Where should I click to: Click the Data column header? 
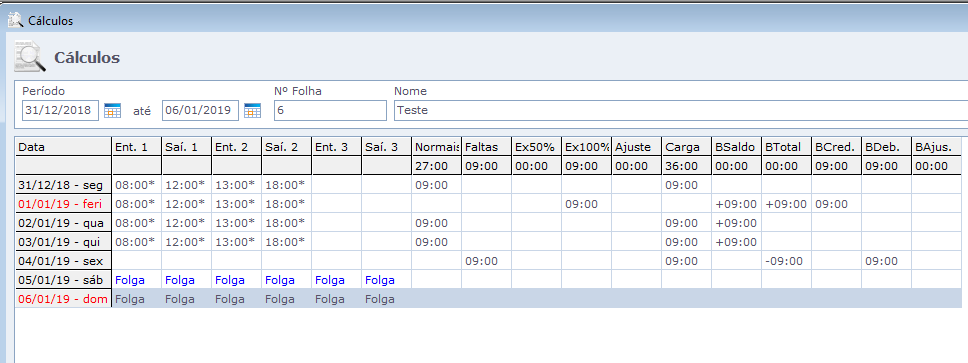pos(64,147)
